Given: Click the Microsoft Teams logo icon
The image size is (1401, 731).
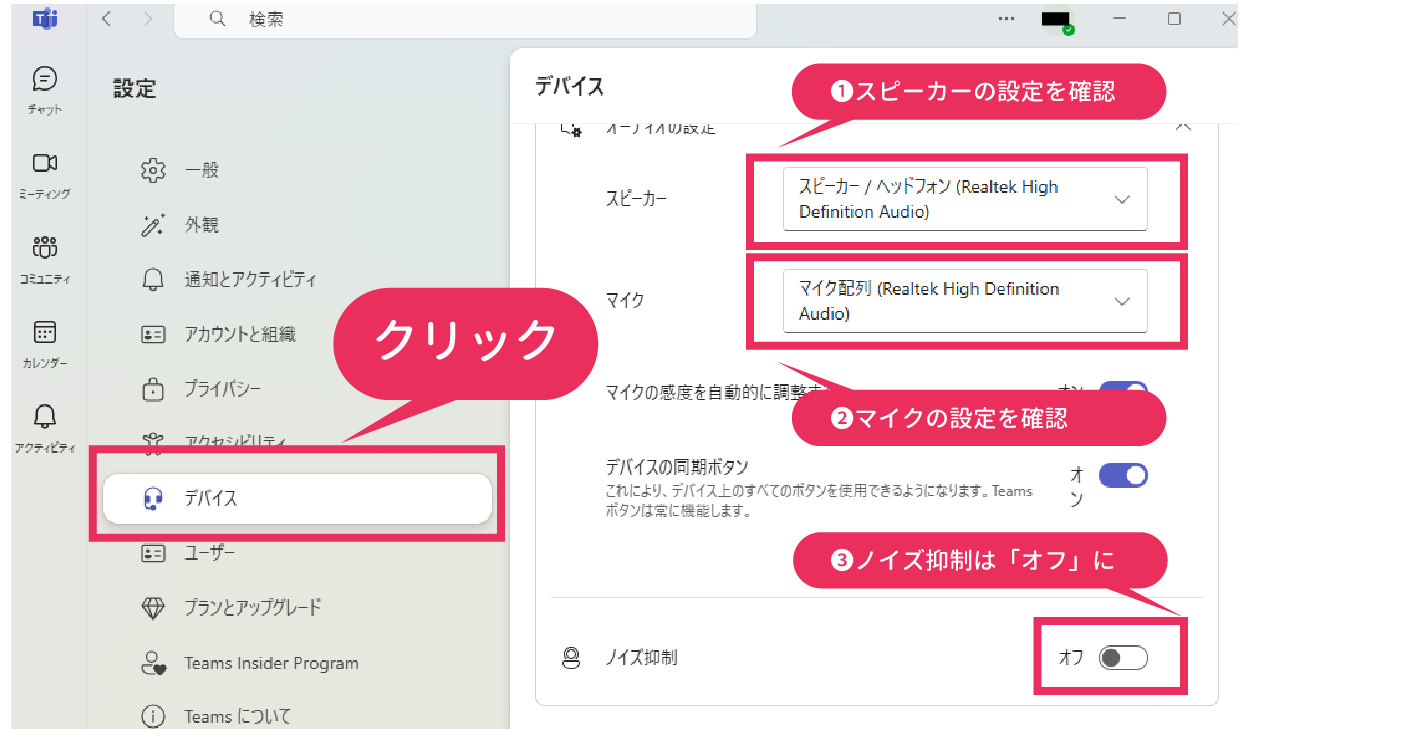Looking at the screenshot, I should (44, 19).
